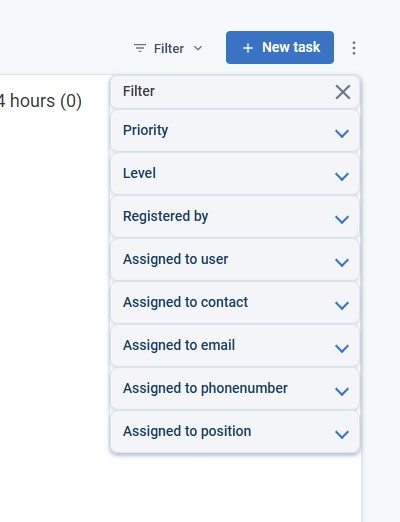The image size is (400, 522).
Task: Click the plus icon in New task
Action: 248,48
